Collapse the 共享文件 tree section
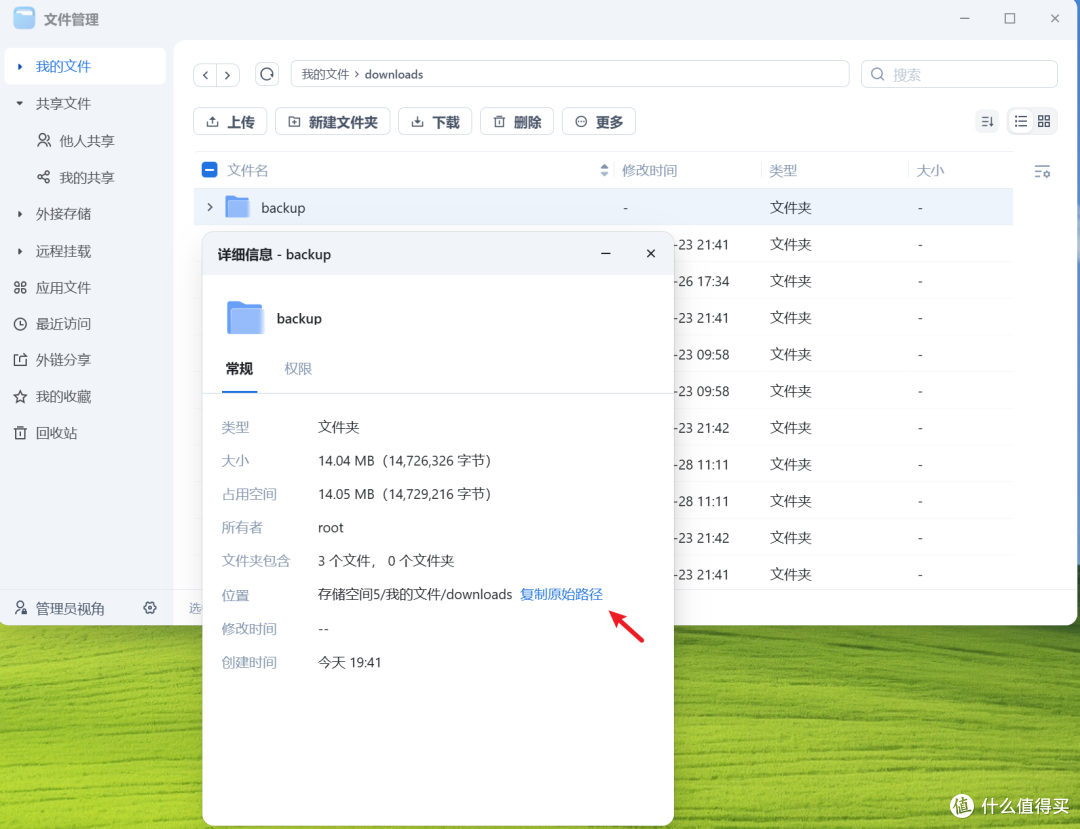The width and height of the screenshot is (1080, 829). click(x=20, y=104)
